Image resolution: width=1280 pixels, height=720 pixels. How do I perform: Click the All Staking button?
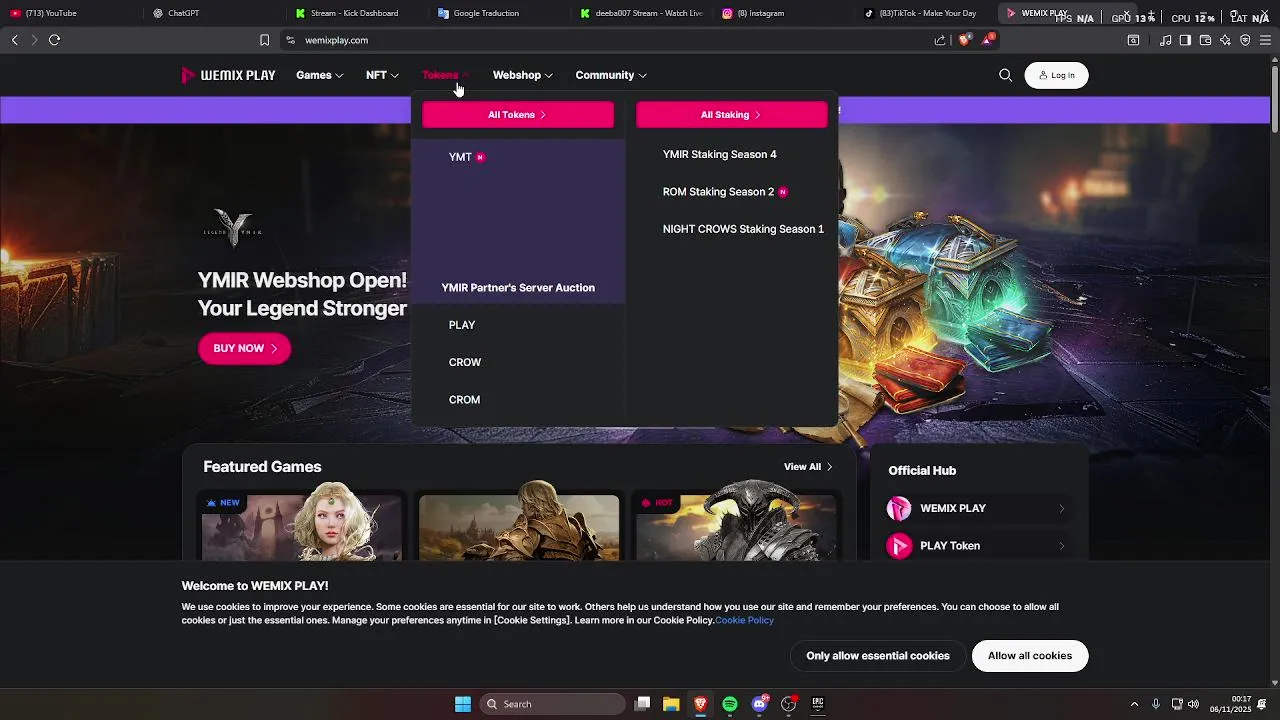click(x=732, y=115)
